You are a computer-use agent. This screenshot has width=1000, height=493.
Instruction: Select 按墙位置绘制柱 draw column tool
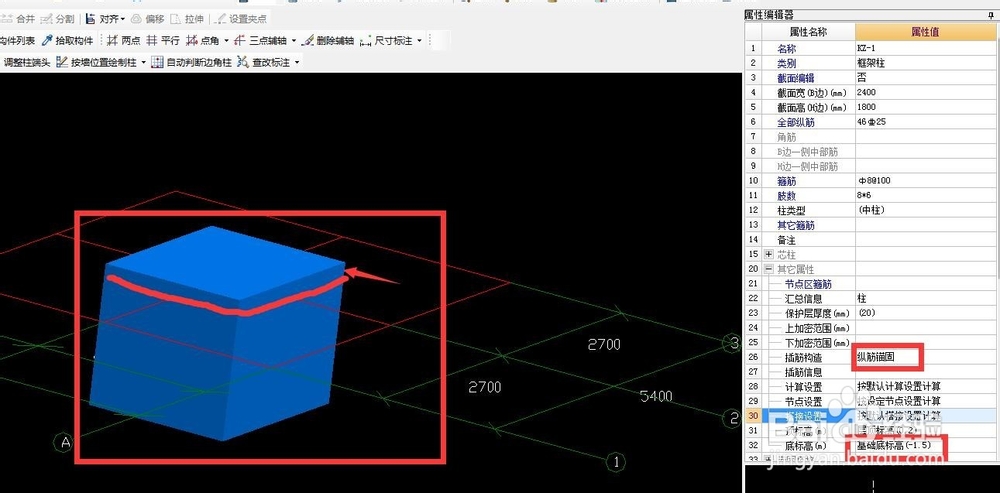(x=96, y=63)
